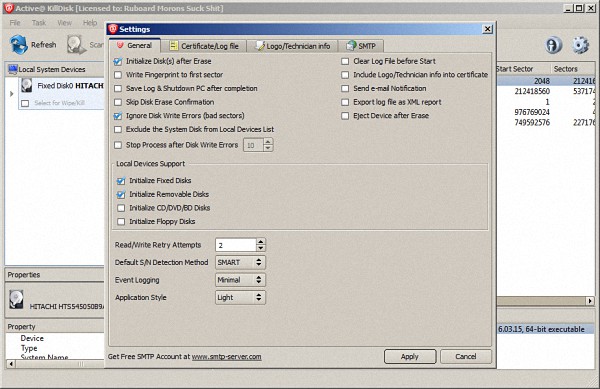600x389 pixels.
Task: Select the row with start sector 976769024
Action: pyautogui.click(x=546, y=112)
